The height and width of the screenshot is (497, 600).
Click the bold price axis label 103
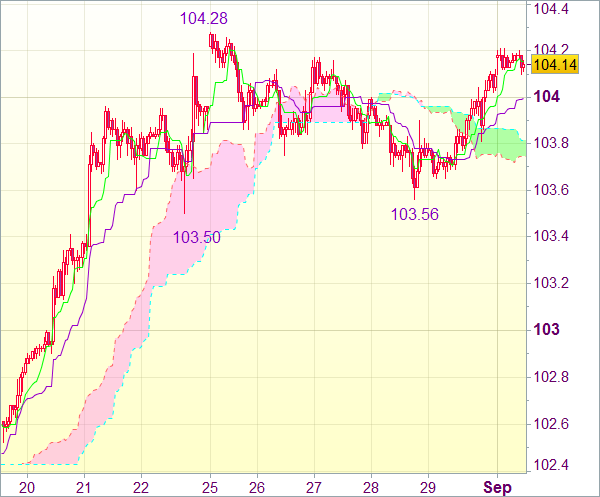coord(547,329)
